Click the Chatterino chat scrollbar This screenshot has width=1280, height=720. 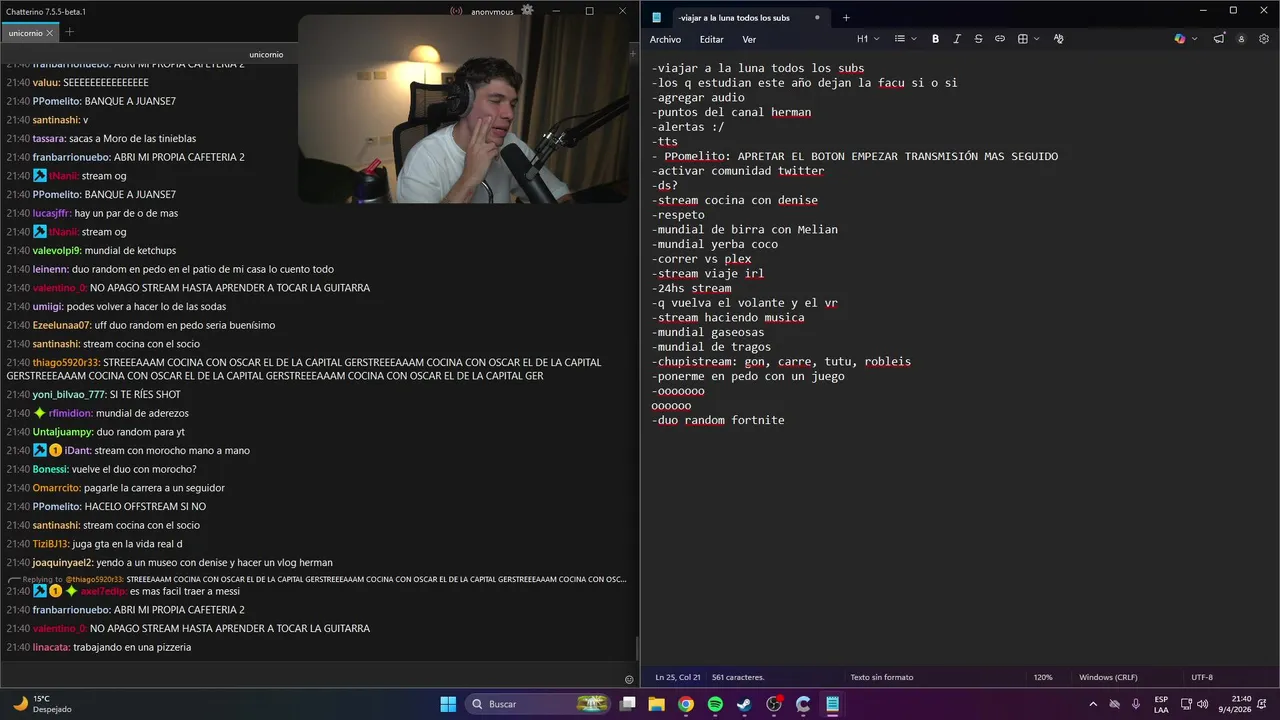[636, 650]
